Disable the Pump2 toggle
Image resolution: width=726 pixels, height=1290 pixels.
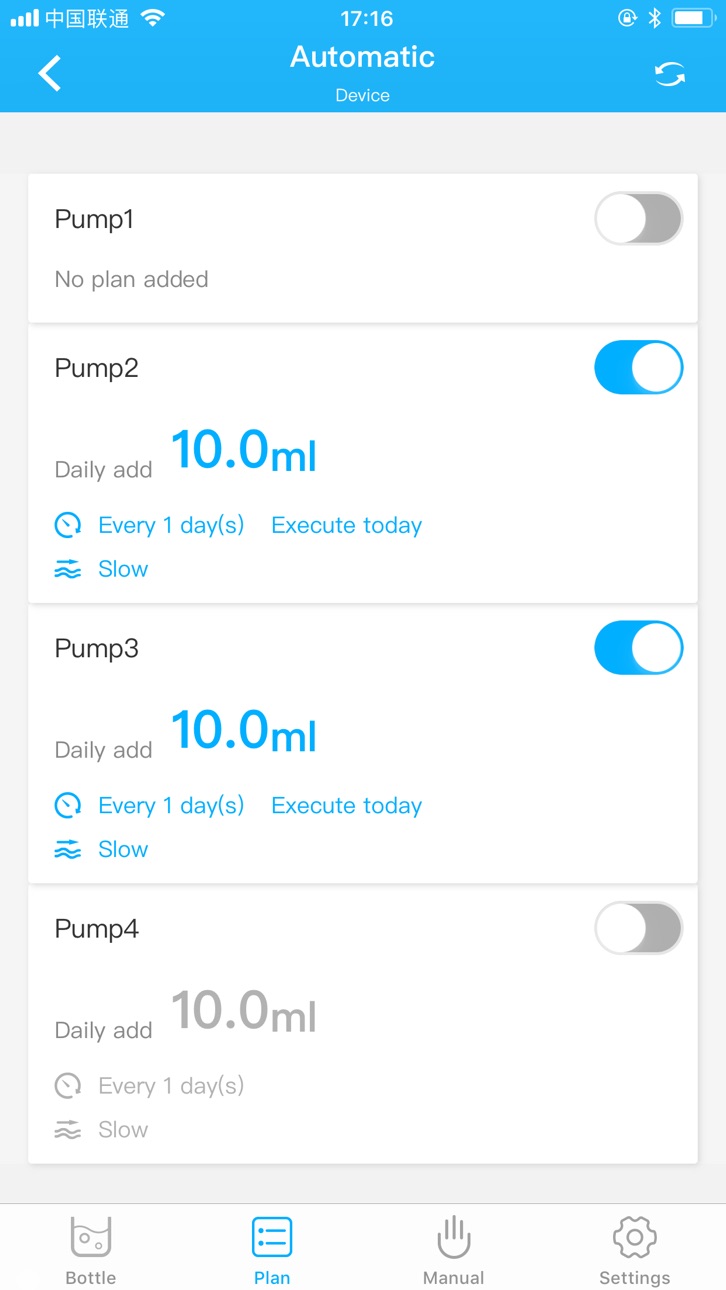[x=639, y=368]
